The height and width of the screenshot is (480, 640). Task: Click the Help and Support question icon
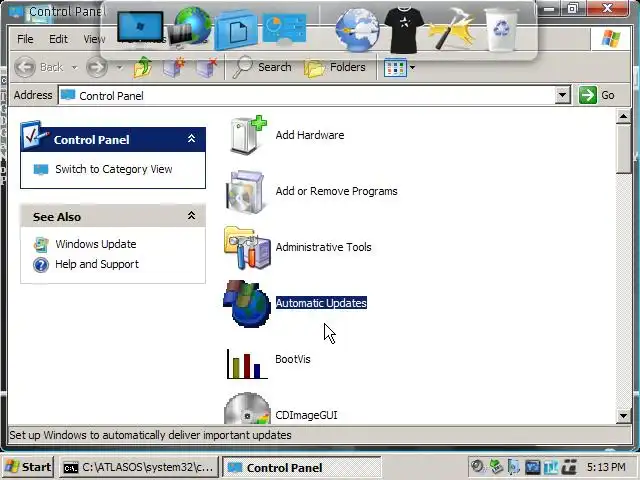41,265
